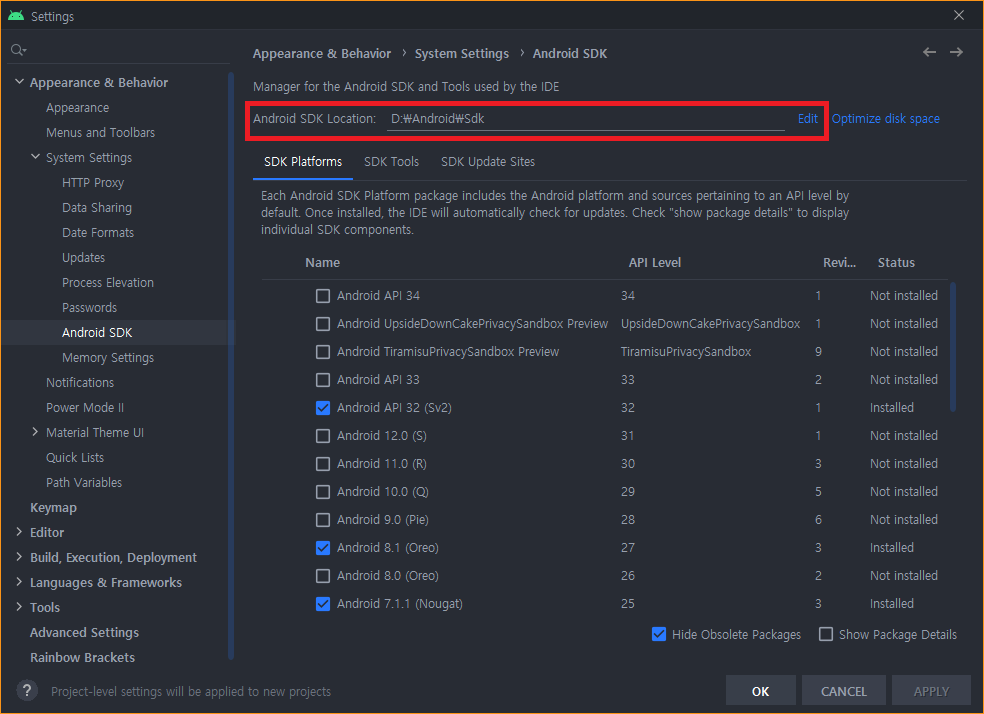Sort by the Name column header
984x714 pixels.
click(x=323, y=263)
